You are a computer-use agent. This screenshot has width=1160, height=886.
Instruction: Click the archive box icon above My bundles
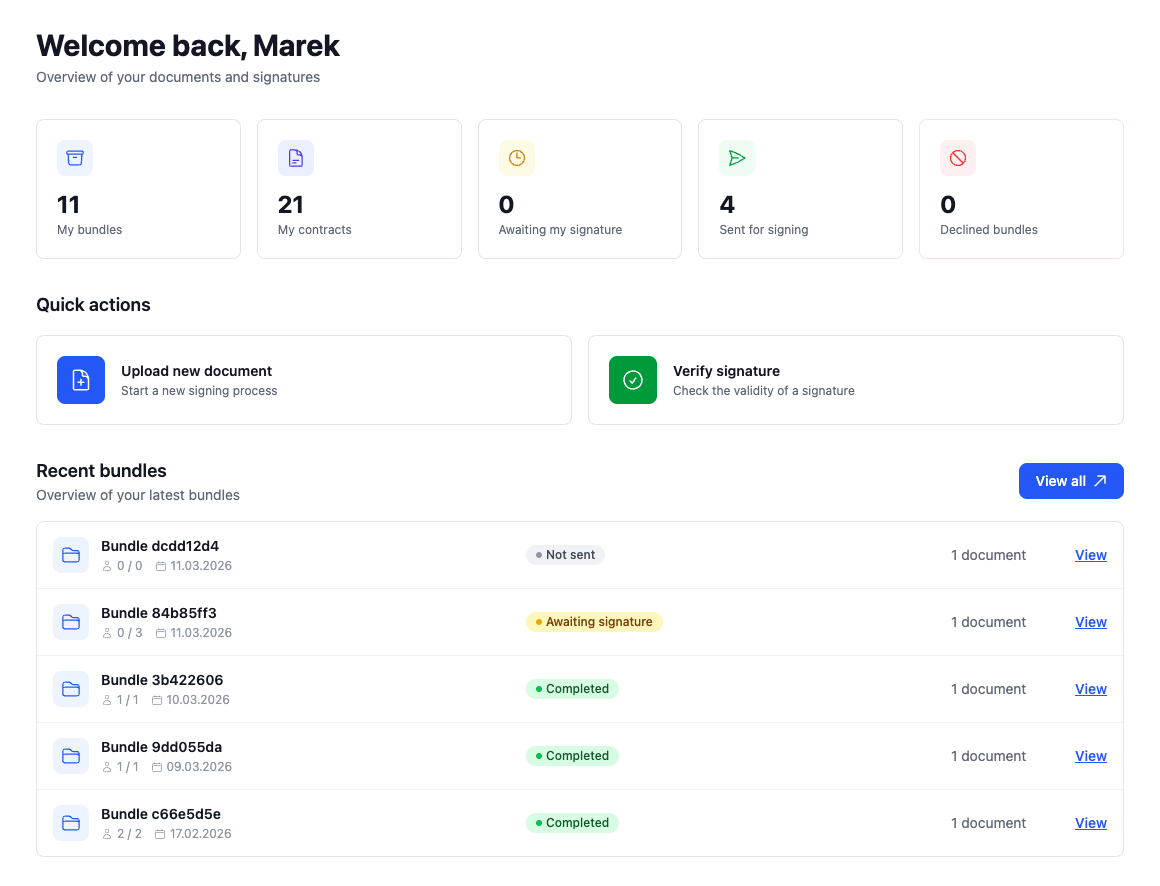75,158
